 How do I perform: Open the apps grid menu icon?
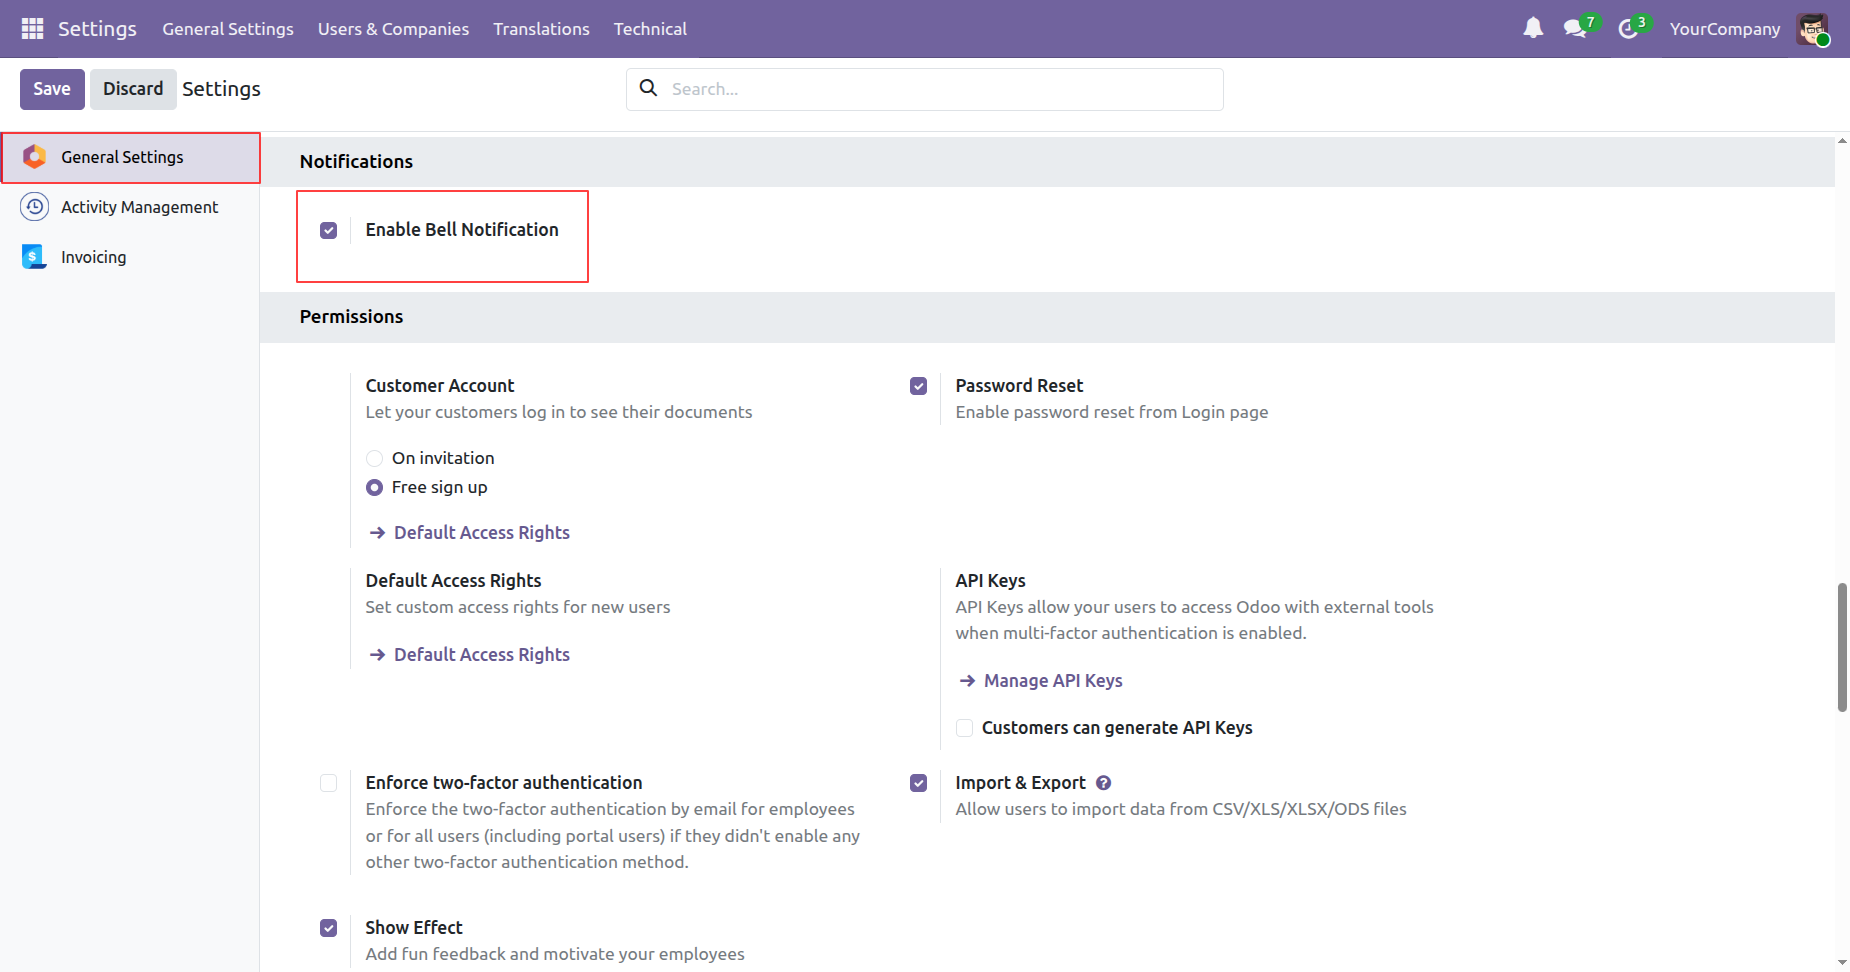click(32, 29)
